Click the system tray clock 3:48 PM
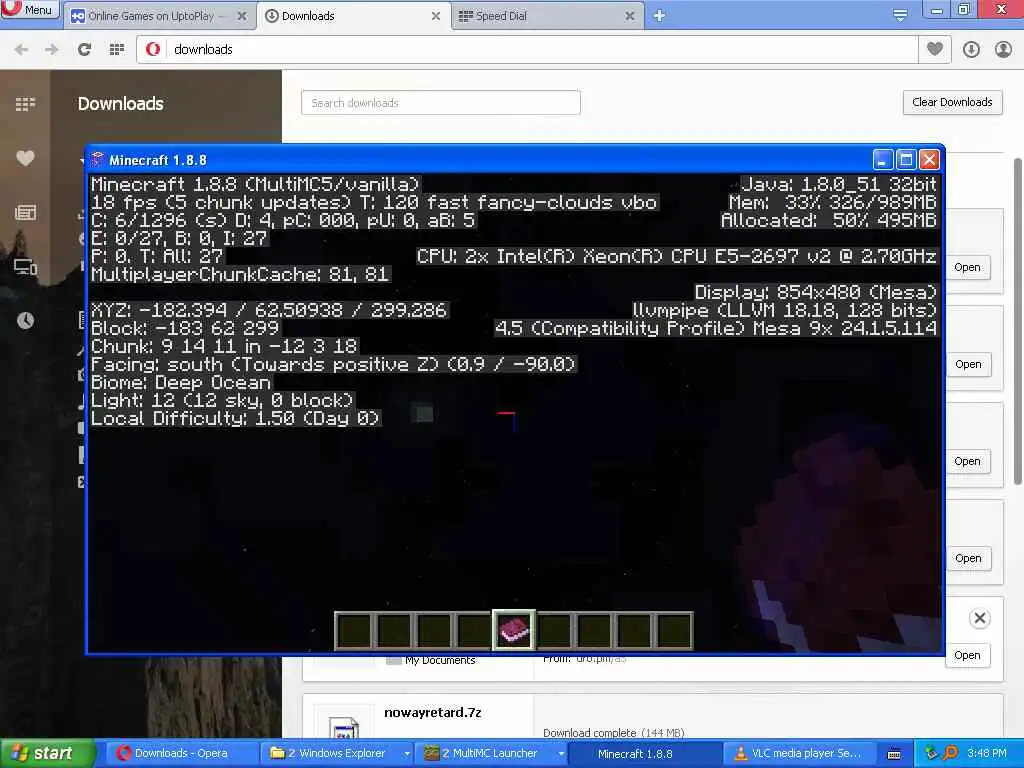The height and width of the screenshot is (768, 1024). [x=987, y=753]
